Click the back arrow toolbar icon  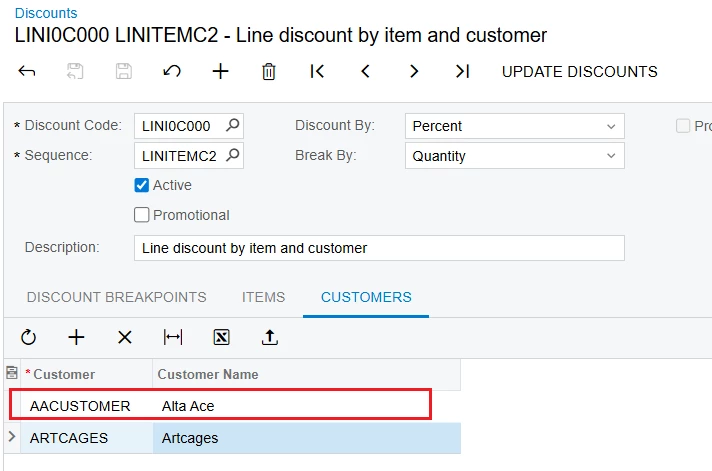[27, 72]
